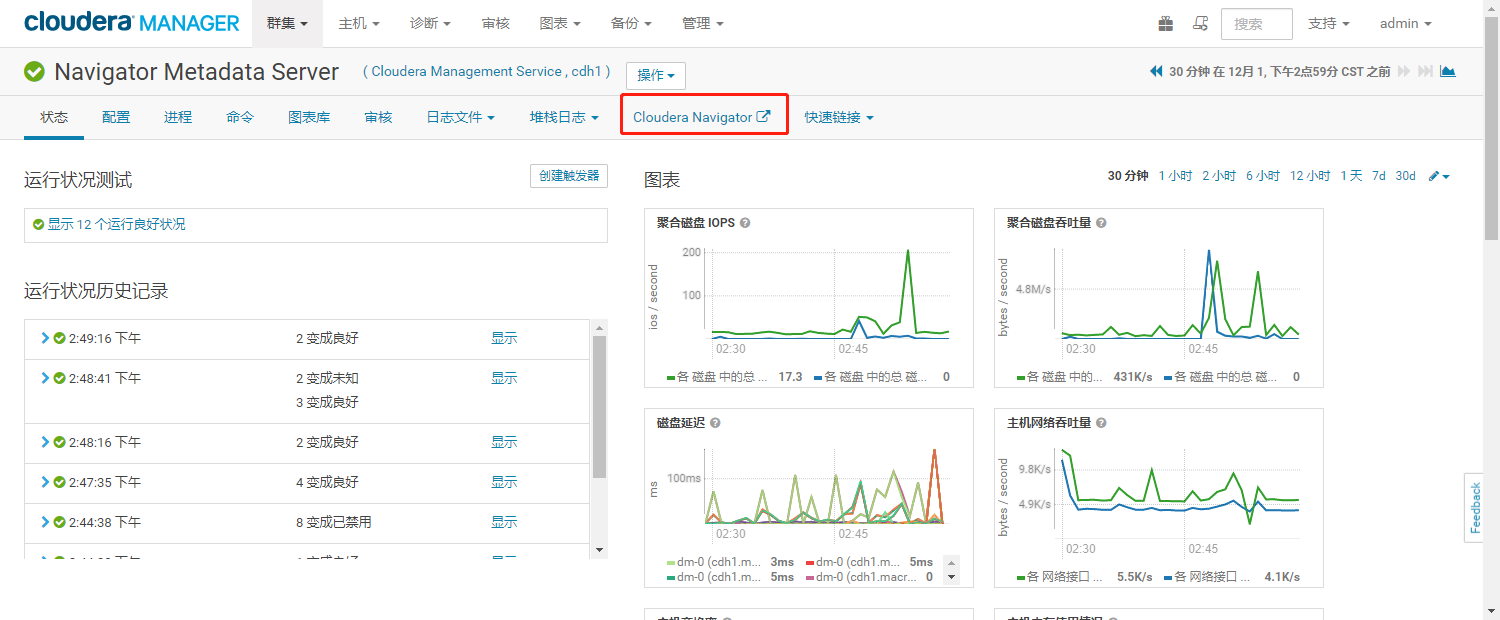Viewport: 1500px width, 620px height.
Task: Click green check icon in 2:49:16 下午 row
Action: pos(60,338)
